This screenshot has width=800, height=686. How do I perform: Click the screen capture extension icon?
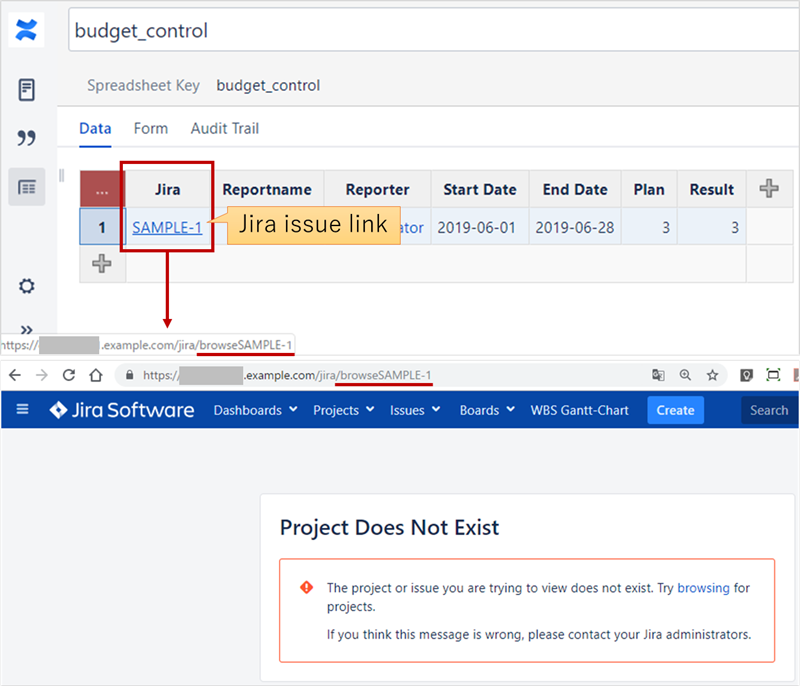coord(773,375)
